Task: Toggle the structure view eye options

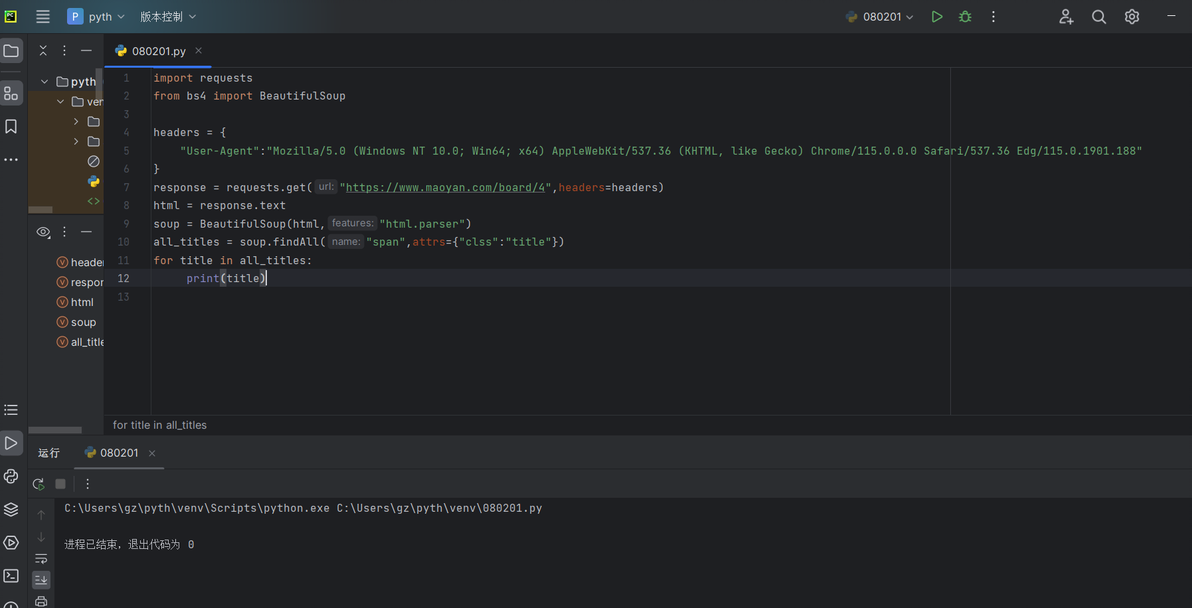Action: [43, 232]
